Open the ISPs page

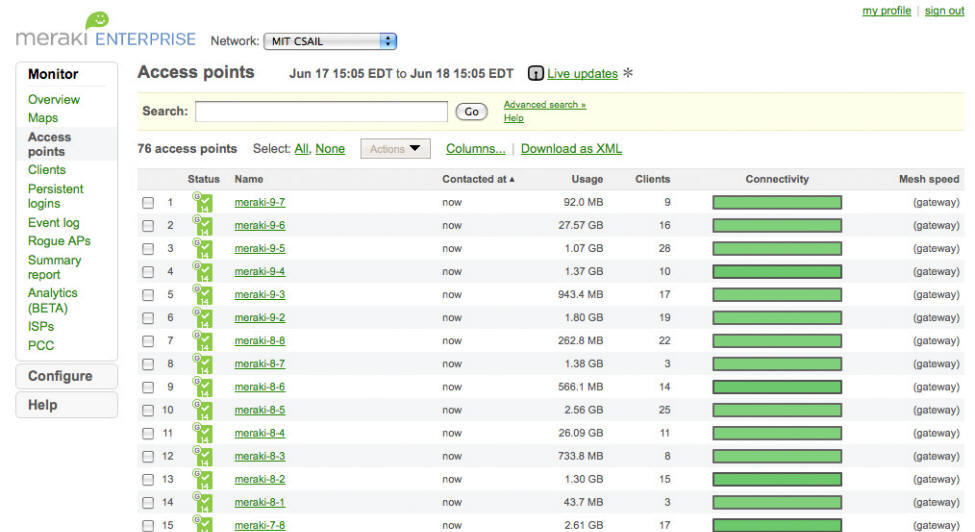click(x=41, y=326)
